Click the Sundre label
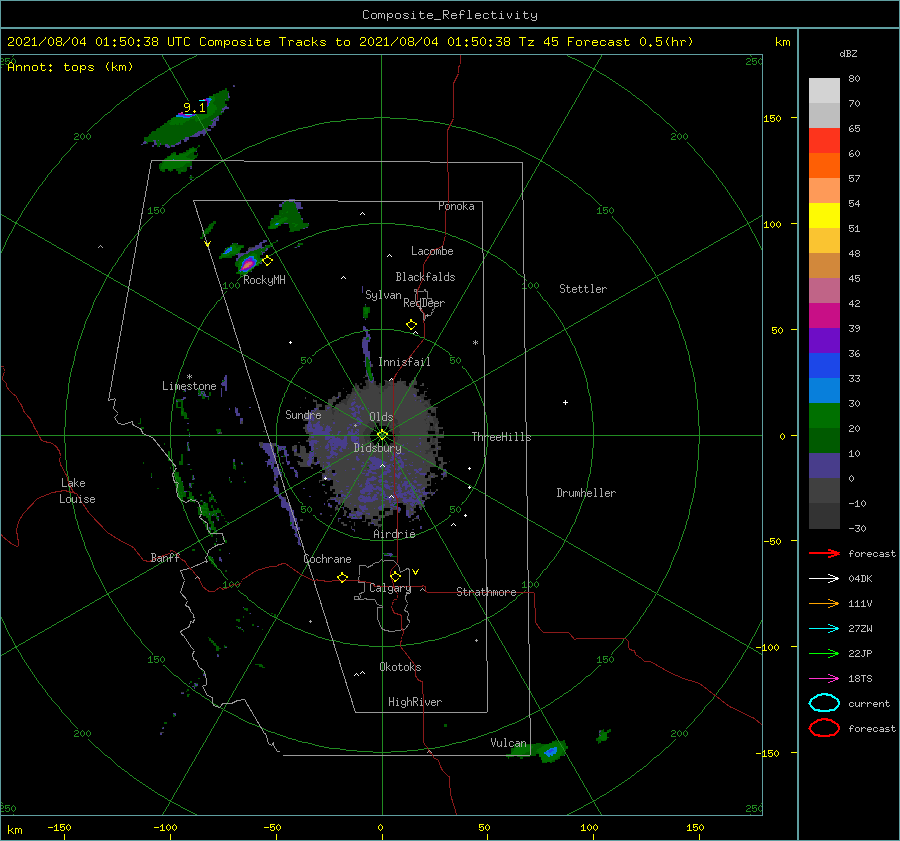900x841 pixels. 303,414
